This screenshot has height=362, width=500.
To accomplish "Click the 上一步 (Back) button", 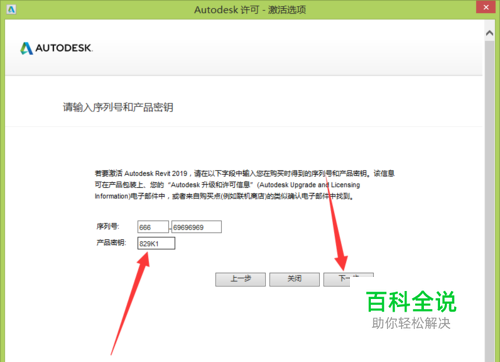I will tap(240, 279).
